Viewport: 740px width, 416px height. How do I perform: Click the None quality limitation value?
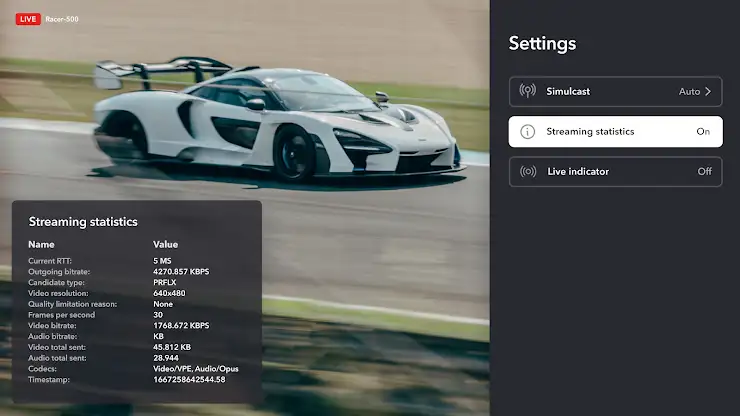click(163, 304)
